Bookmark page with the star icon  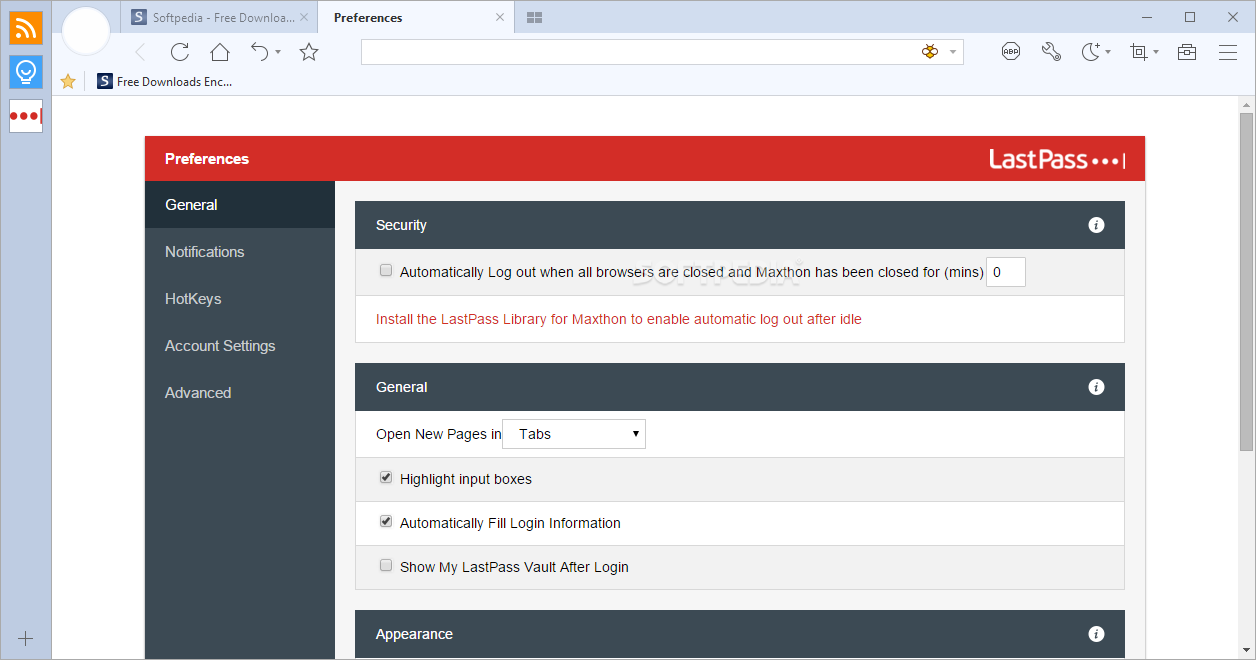(309, 52)
